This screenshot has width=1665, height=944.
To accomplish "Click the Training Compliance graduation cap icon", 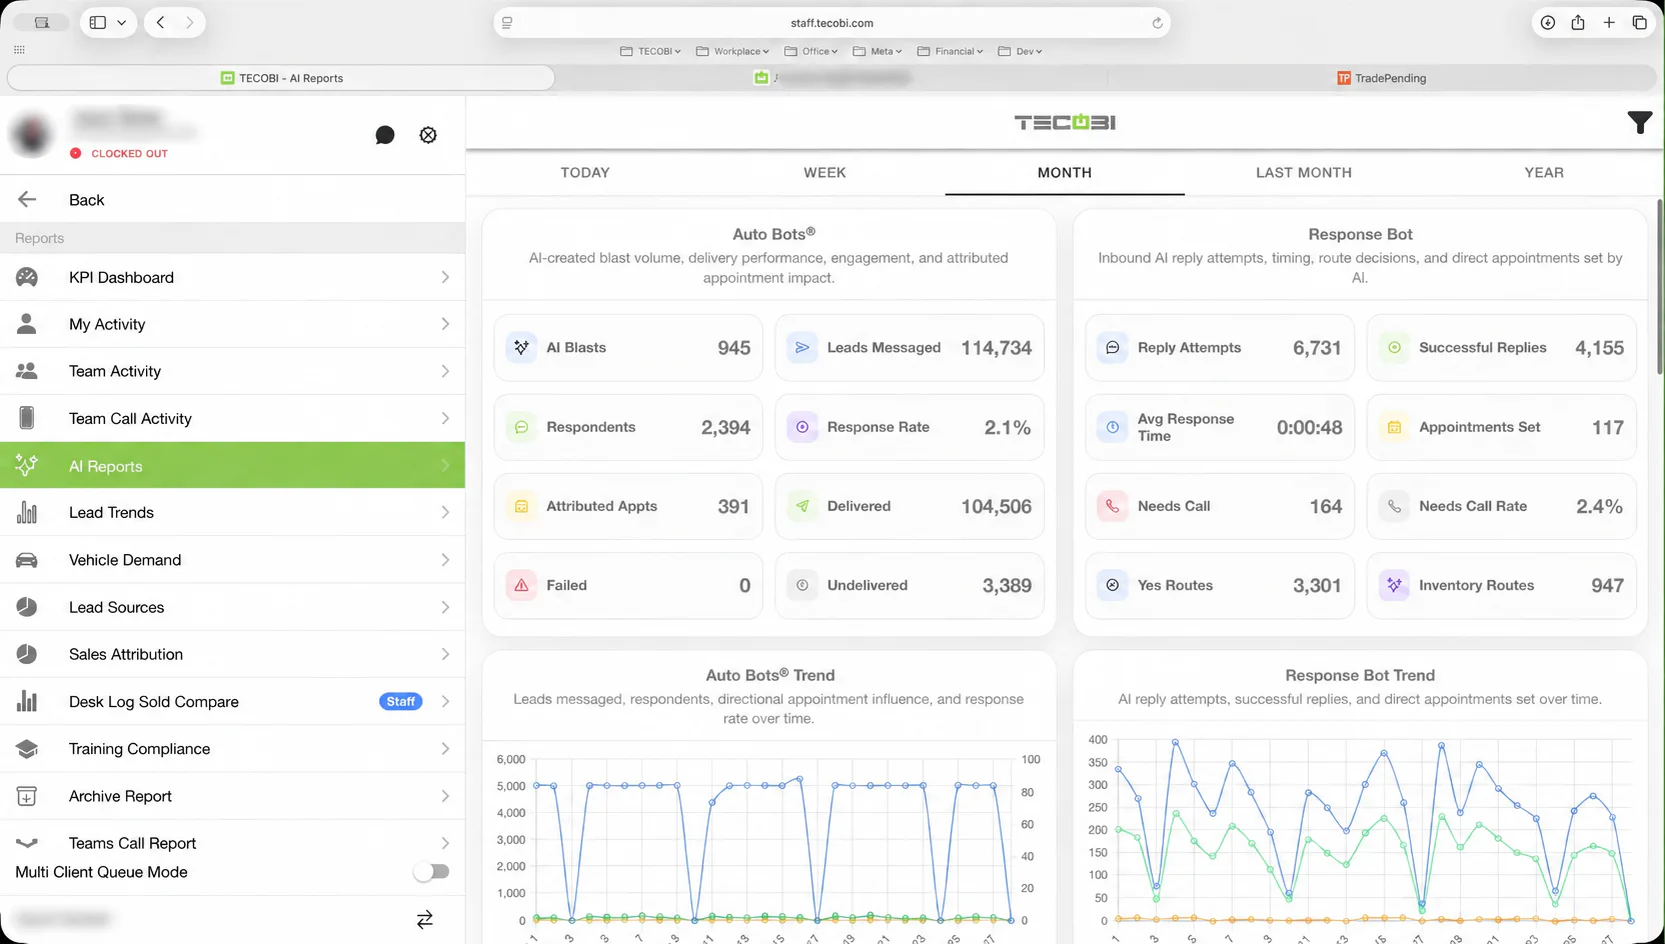I will [x=27, y=748].
